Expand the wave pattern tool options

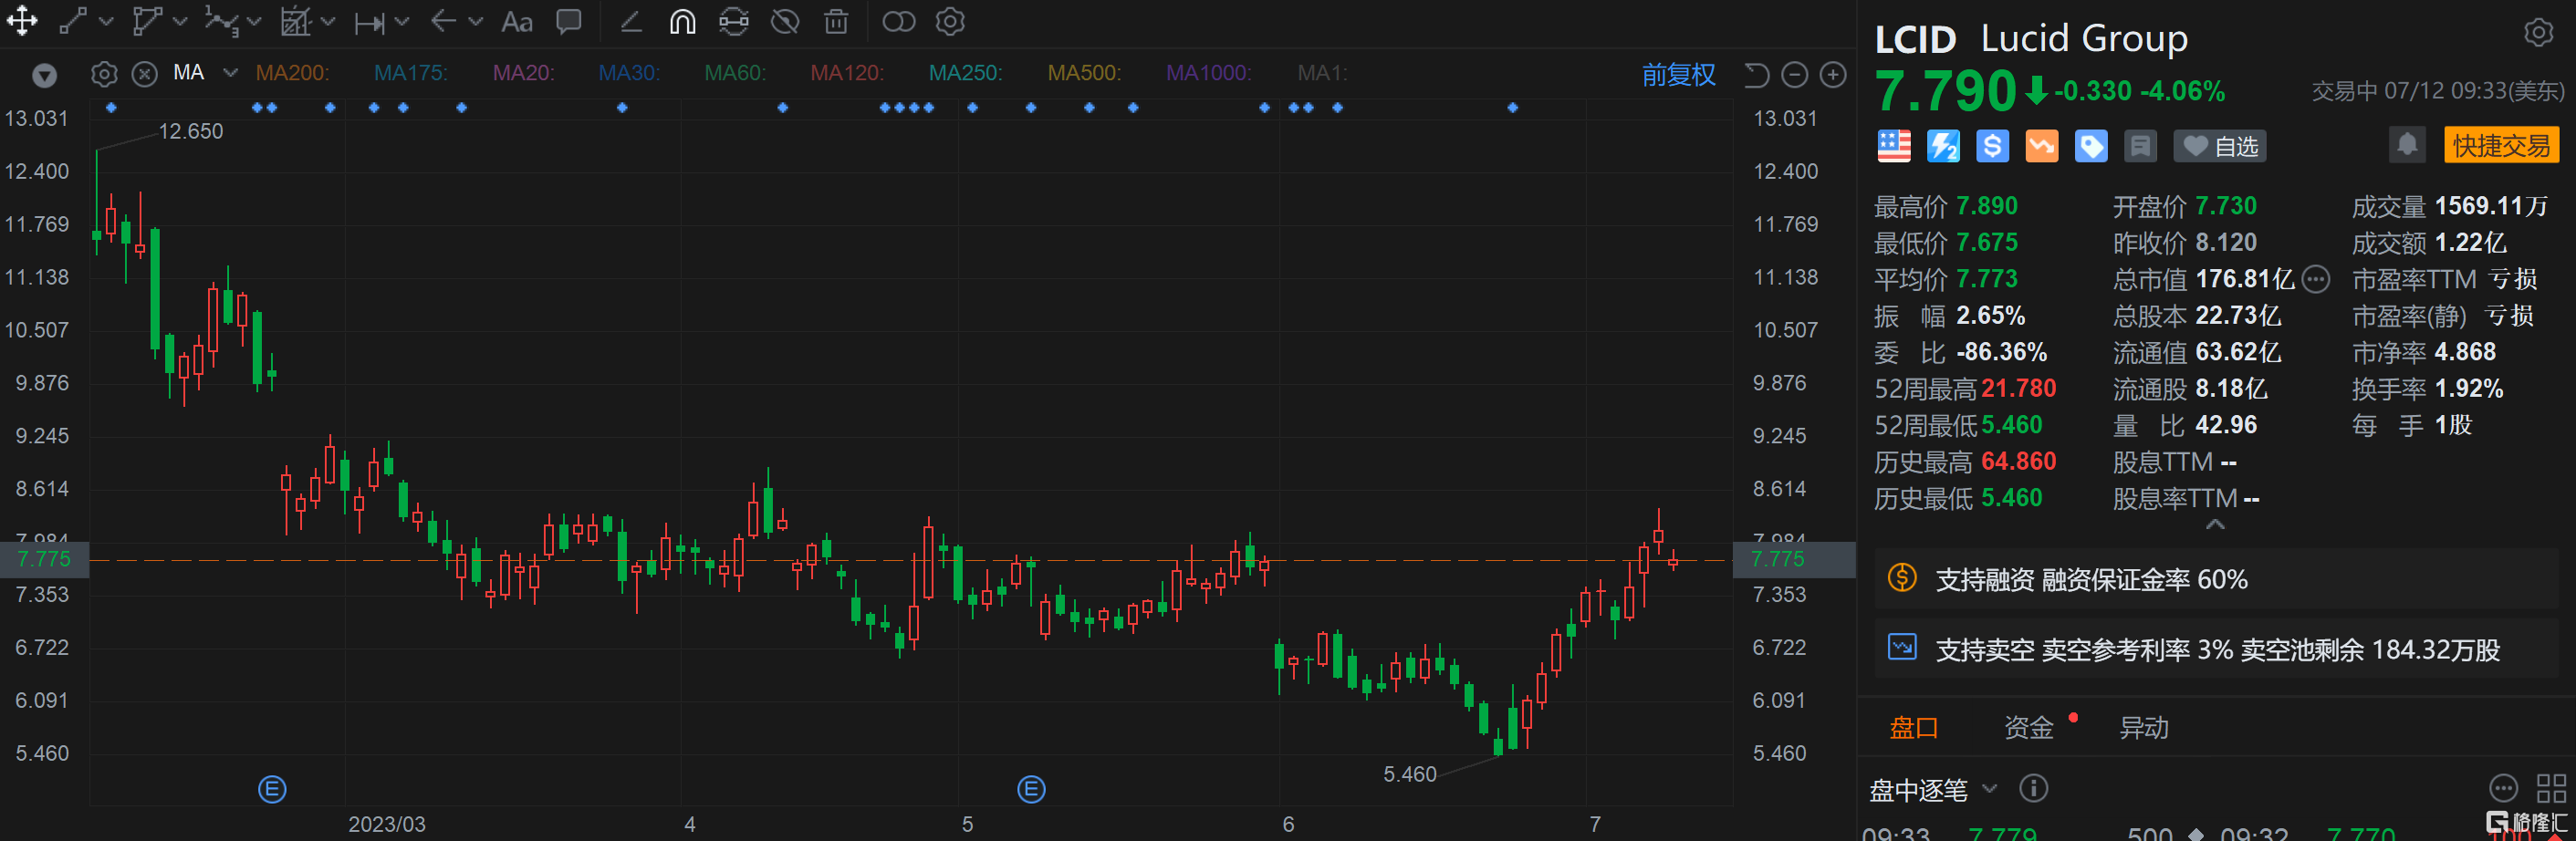coord(254,21)
